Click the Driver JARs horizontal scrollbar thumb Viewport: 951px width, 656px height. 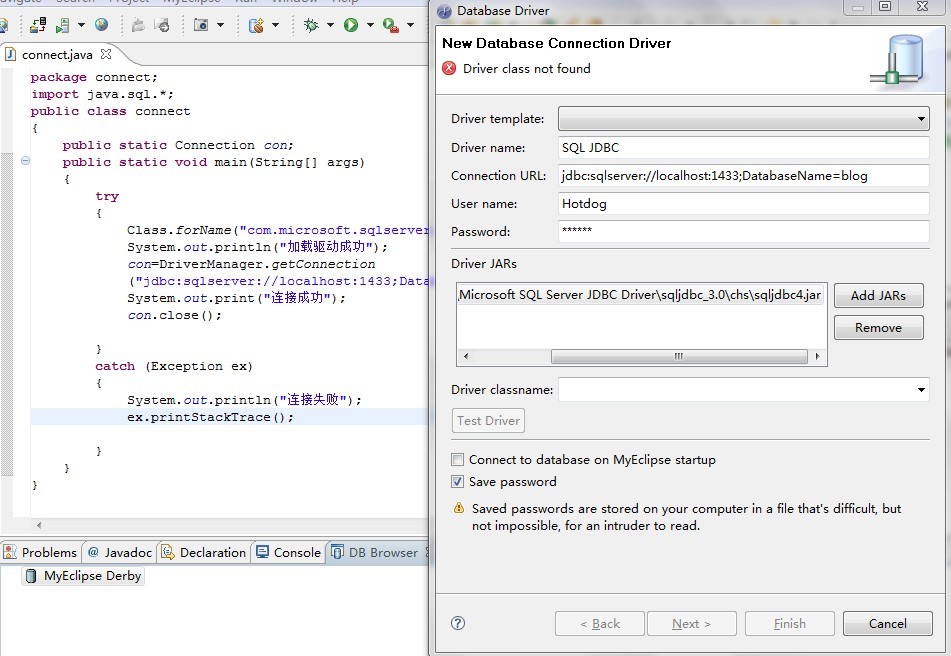click(679, 356)
